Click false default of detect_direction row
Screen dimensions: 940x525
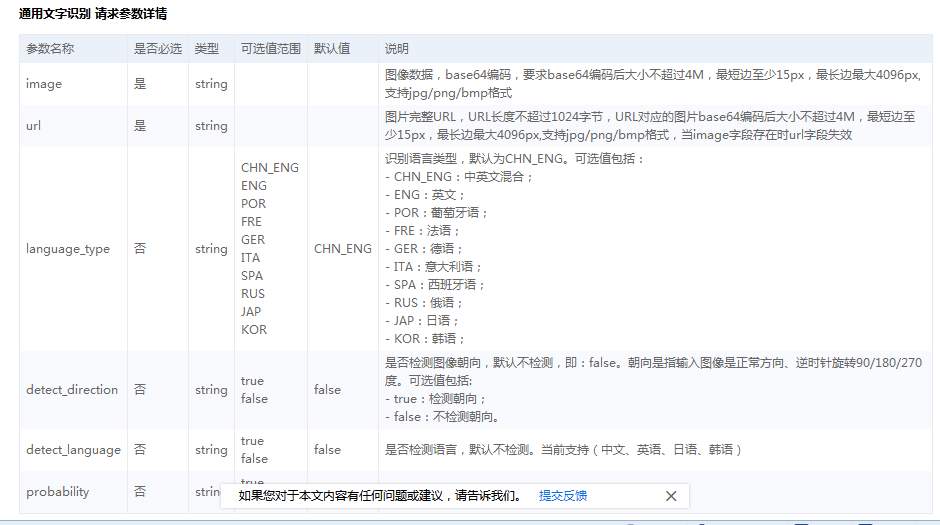click(327, 390)
